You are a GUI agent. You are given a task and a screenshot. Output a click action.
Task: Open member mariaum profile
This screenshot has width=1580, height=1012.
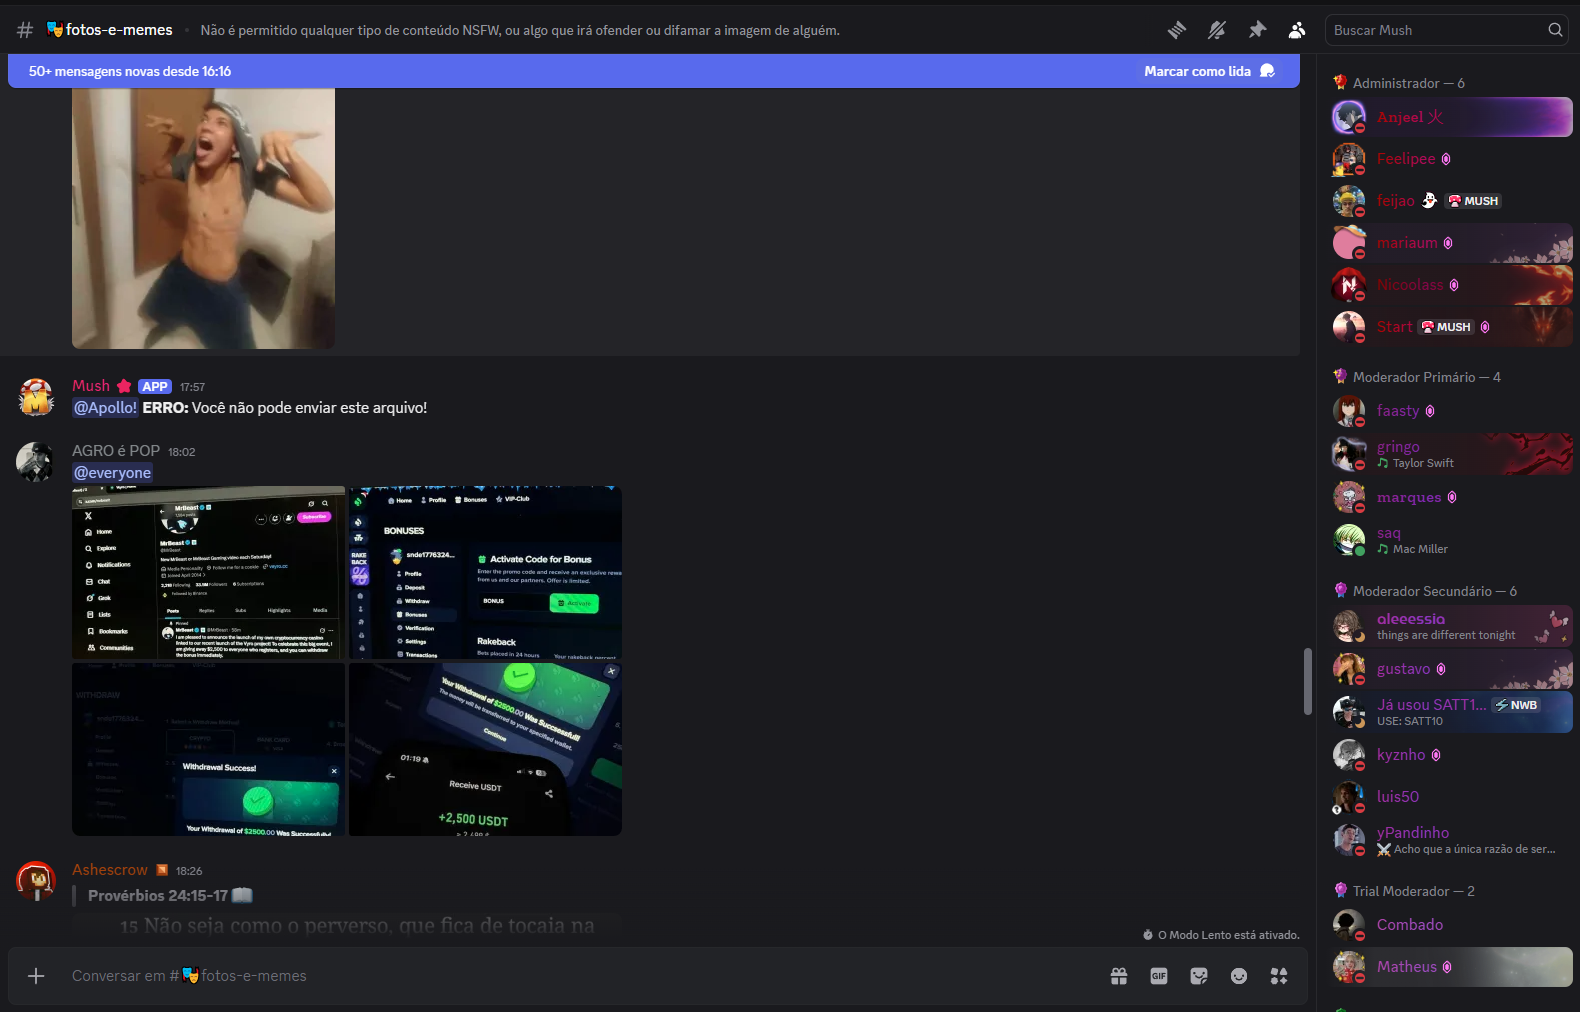pyautogui.click(x=1452, y=243)
